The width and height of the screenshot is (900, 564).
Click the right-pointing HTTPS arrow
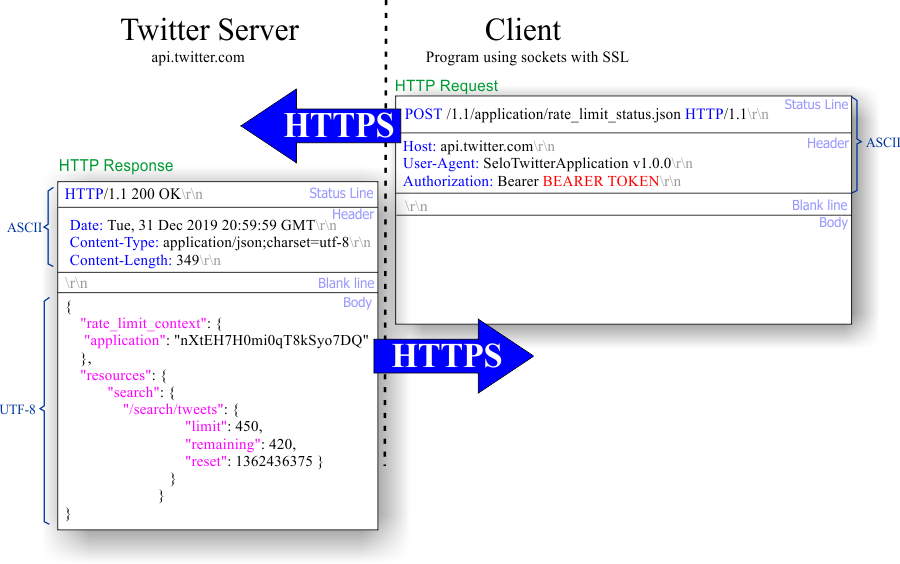coord(453,356)
